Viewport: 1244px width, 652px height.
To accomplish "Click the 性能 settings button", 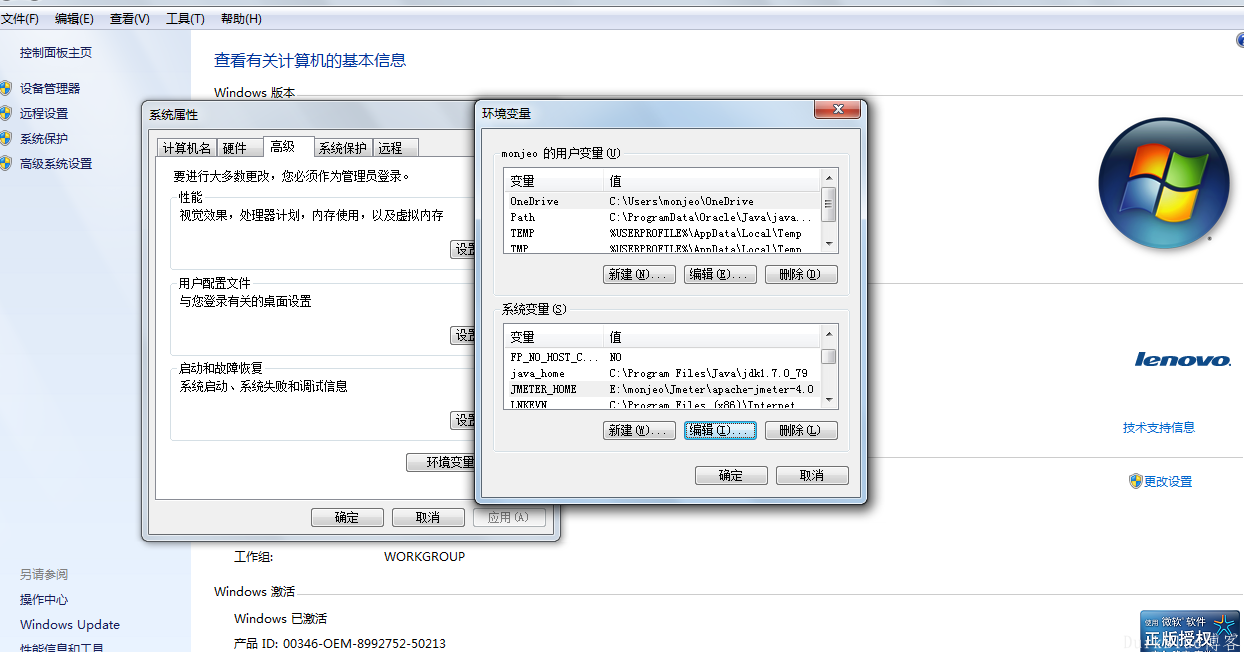I will (463, 250).
